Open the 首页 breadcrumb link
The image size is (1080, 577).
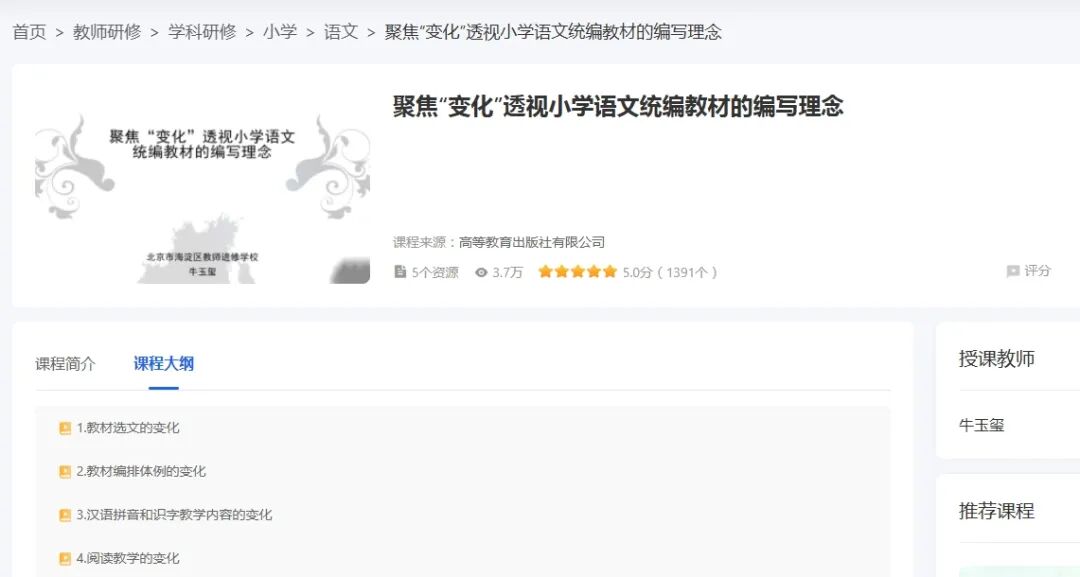coord(30,31)
